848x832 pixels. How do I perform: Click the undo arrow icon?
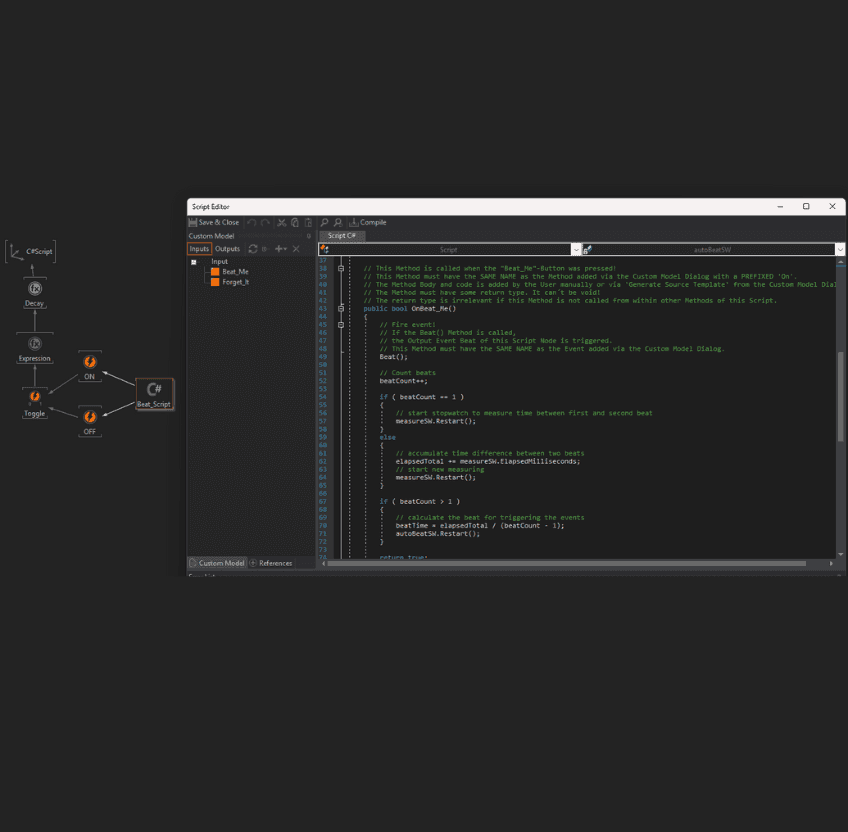coord(251,222)
